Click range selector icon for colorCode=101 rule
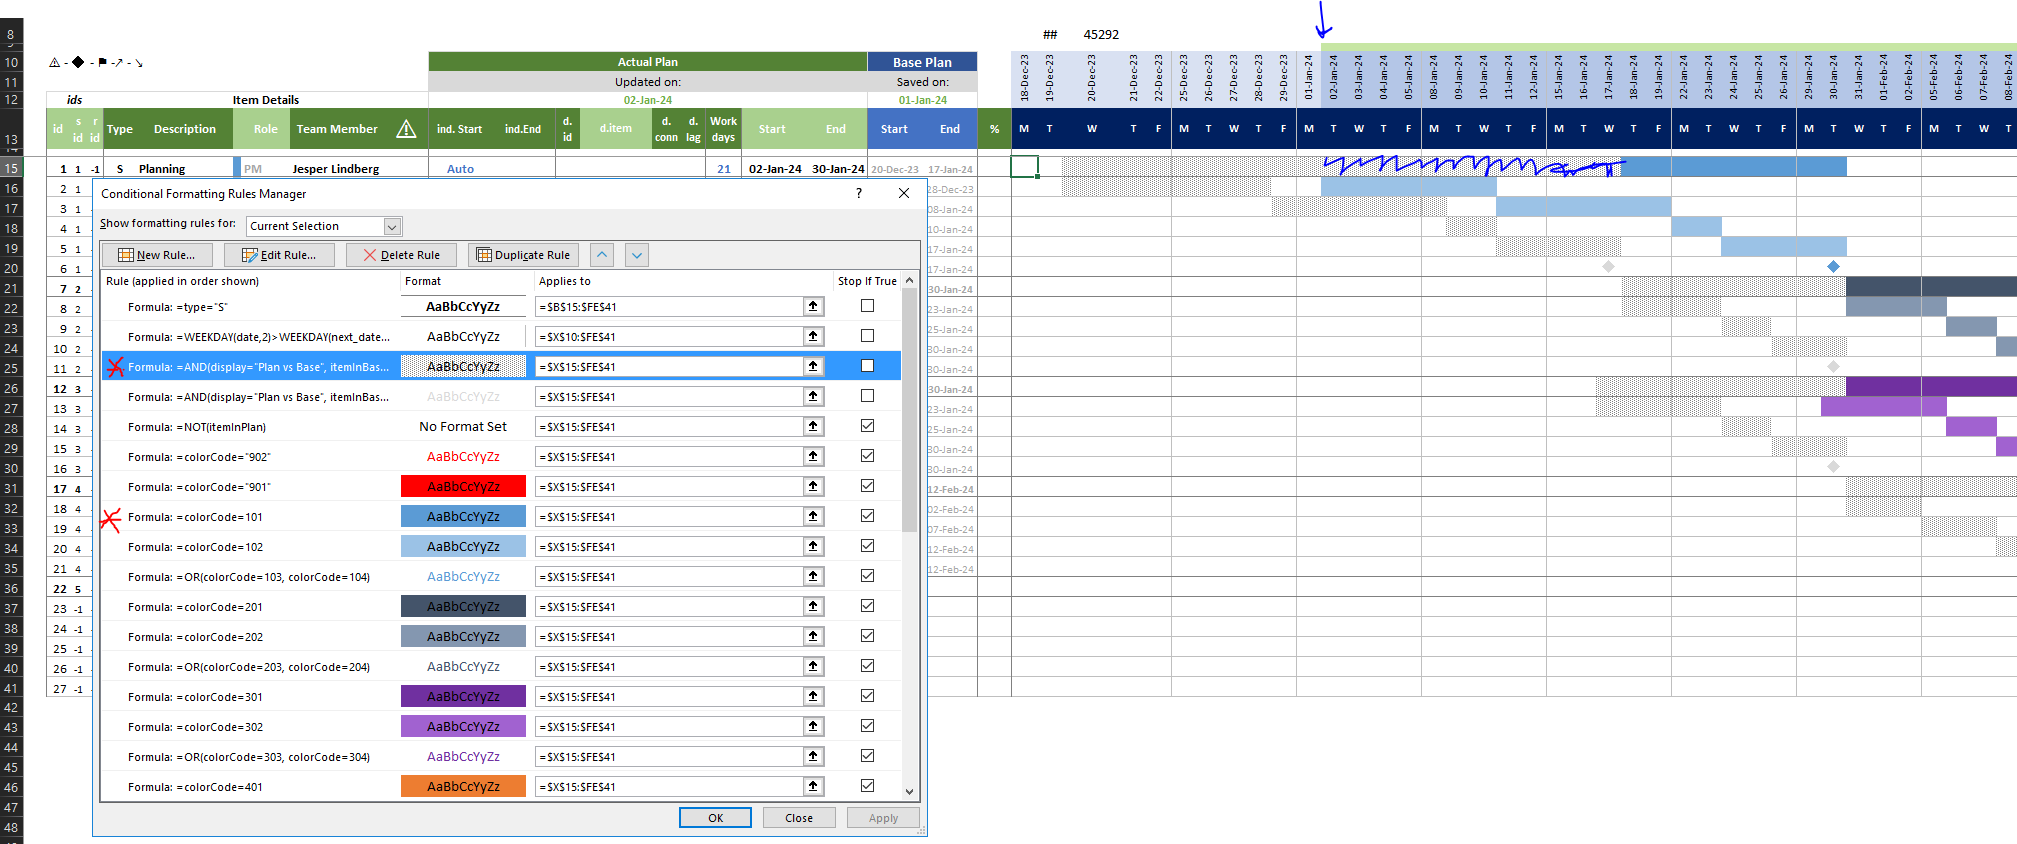 pyautogui.click(x=813, y=517)
